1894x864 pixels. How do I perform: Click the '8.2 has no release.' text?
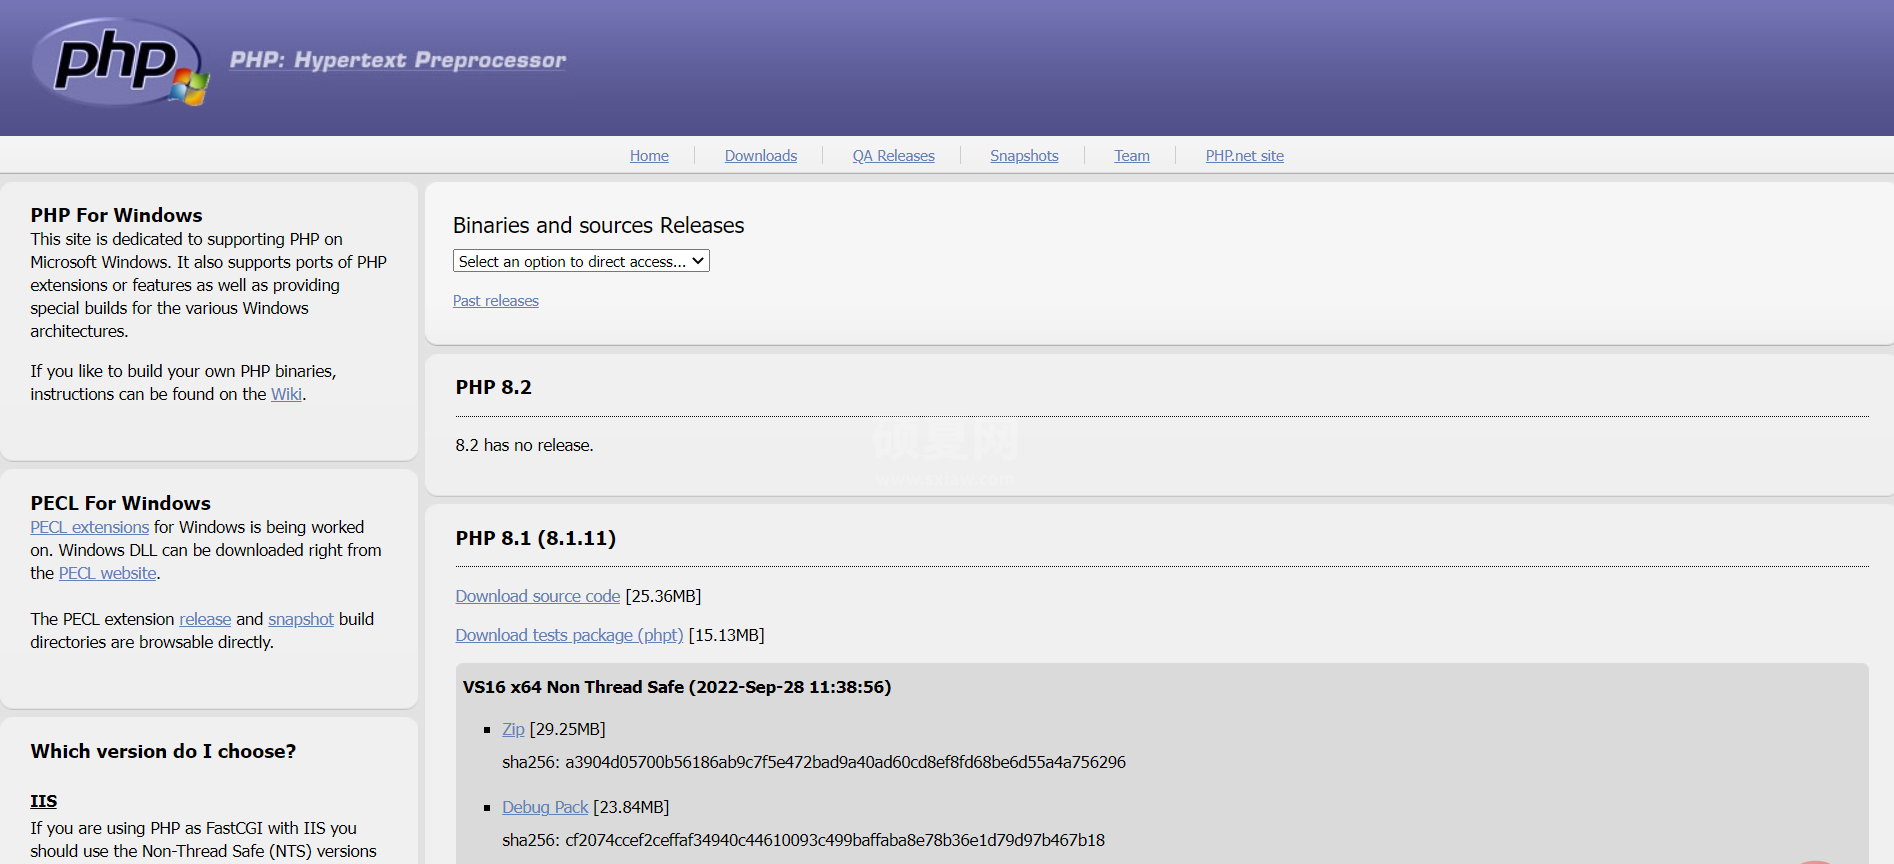point(524,445)
